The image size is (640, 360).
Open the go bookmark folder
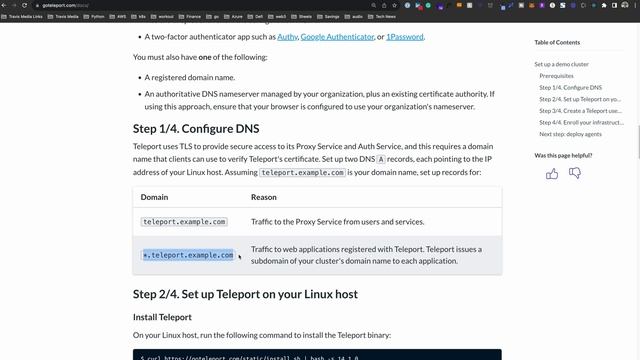(x=213, y=17)
